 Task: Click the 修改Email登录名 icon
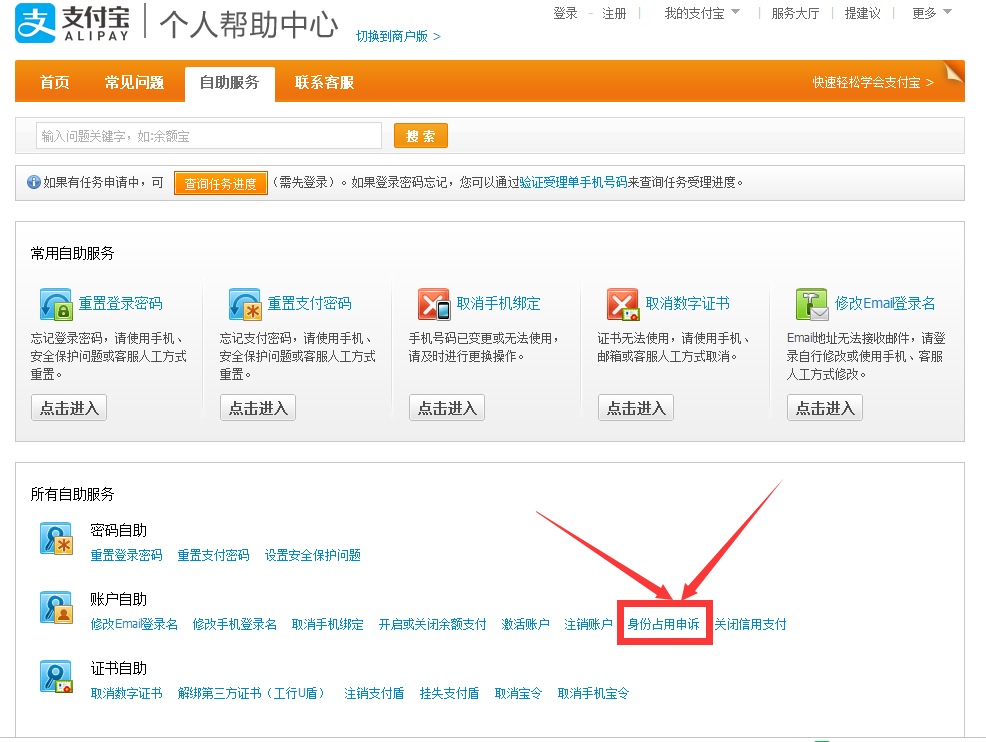pos(812,304)
